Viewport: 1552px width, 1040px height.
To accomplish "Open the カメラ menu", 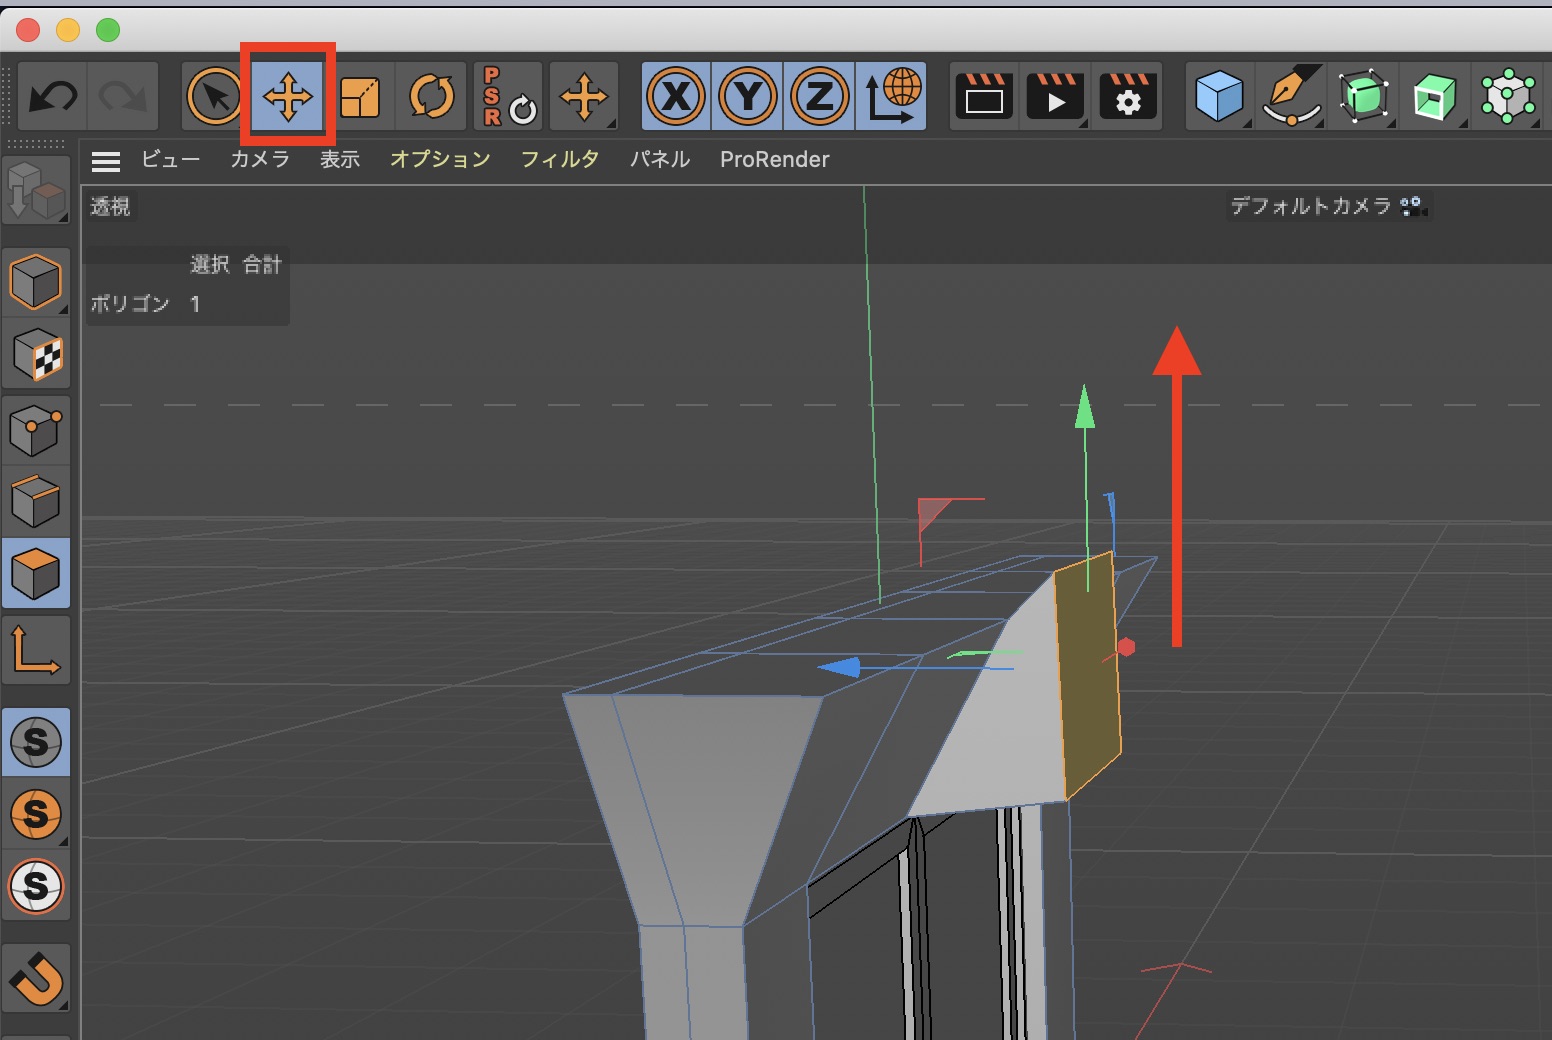I will (x=260, y=159).
